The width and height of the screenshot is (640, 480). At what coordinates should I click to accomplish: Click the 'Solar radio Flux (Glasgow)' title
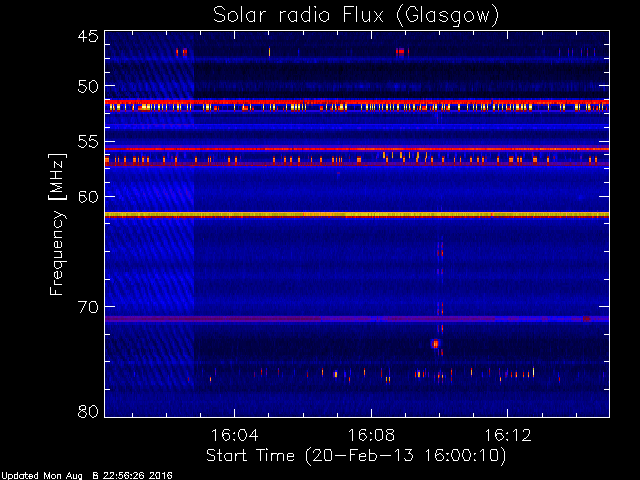tap(356, 16)
